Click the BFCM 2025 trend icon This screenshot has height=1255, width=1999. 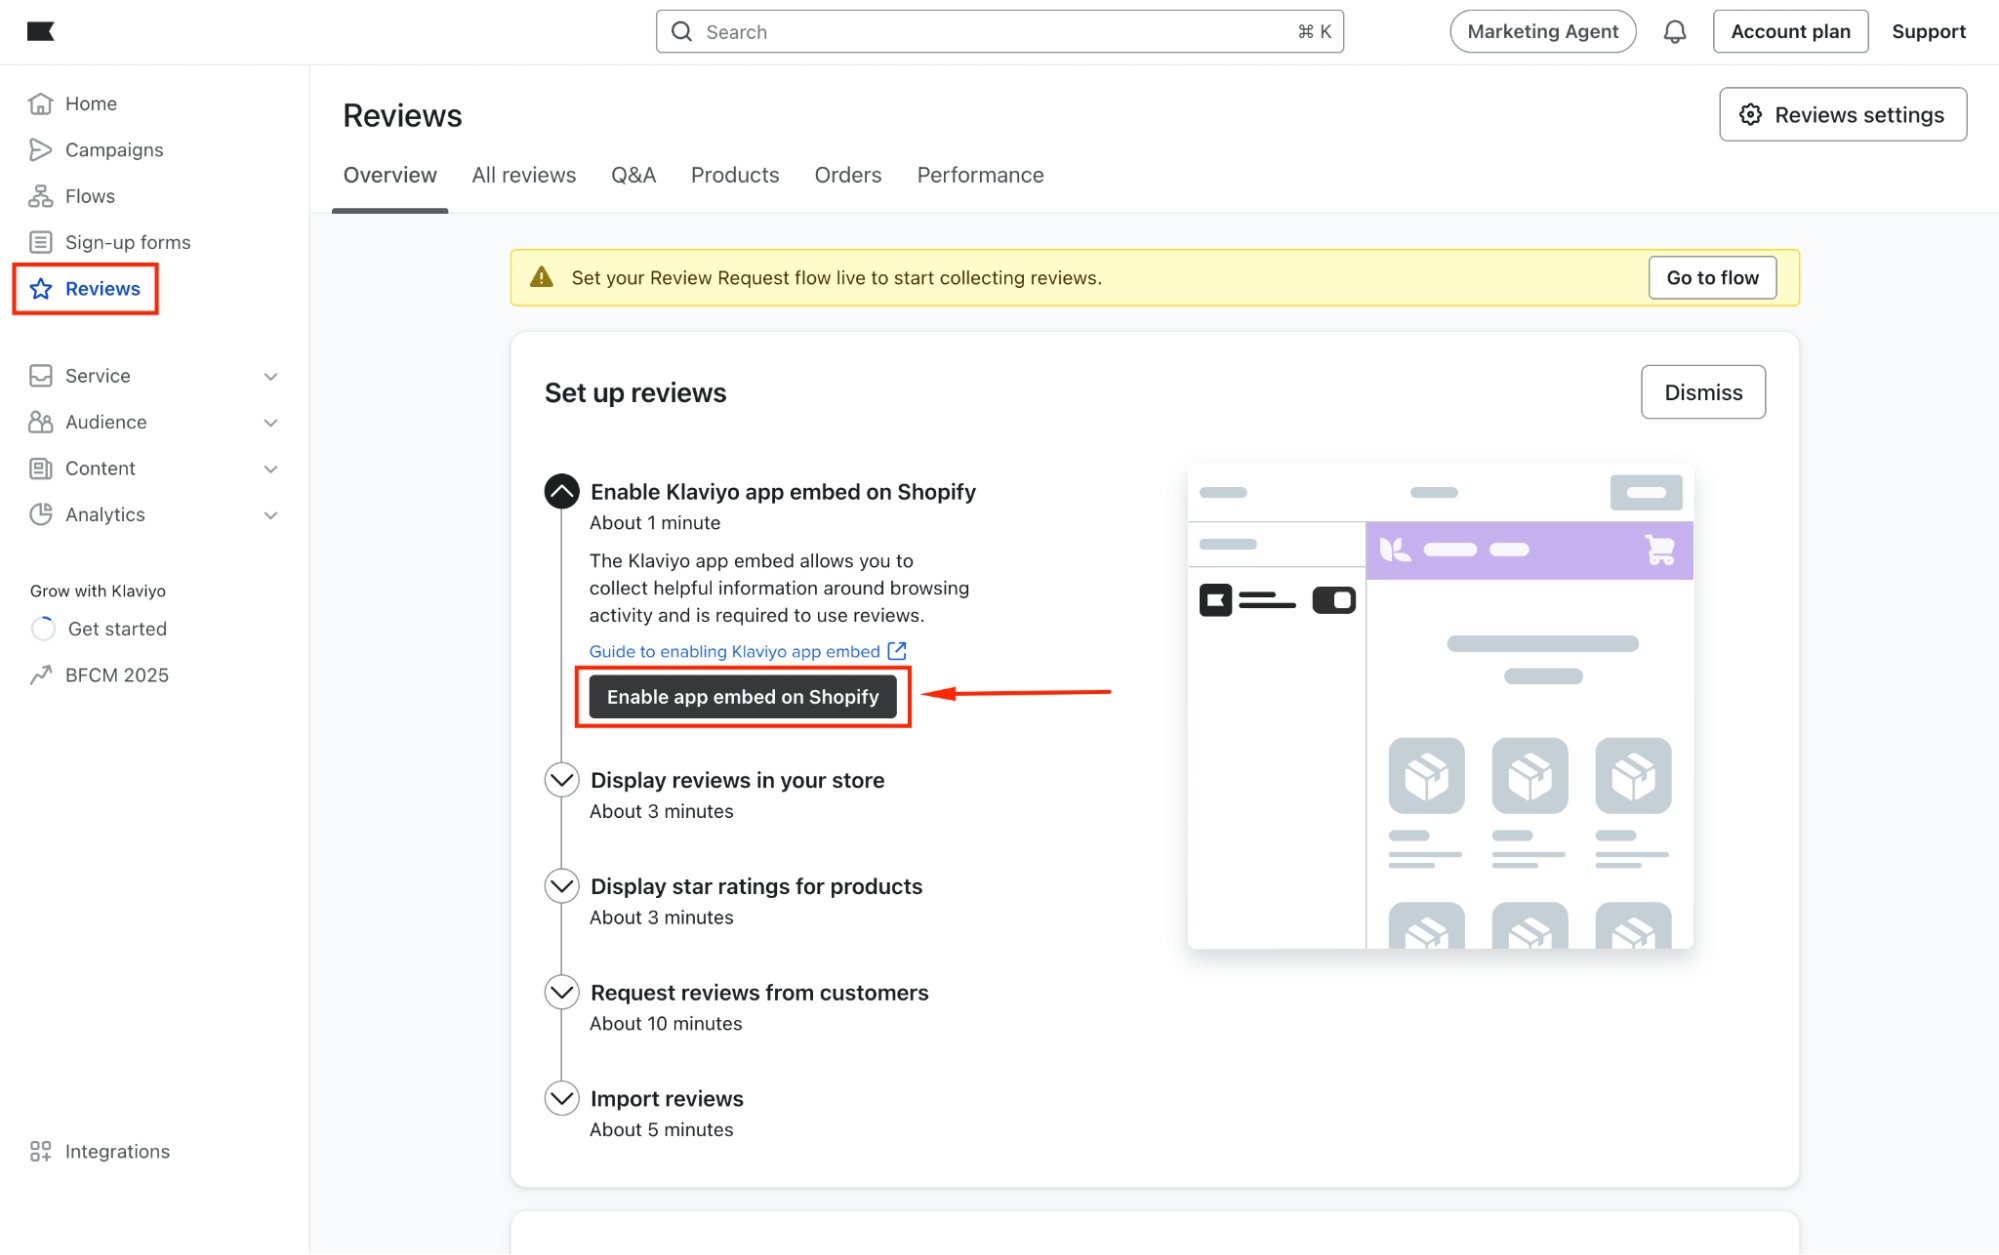click(40, 675)
